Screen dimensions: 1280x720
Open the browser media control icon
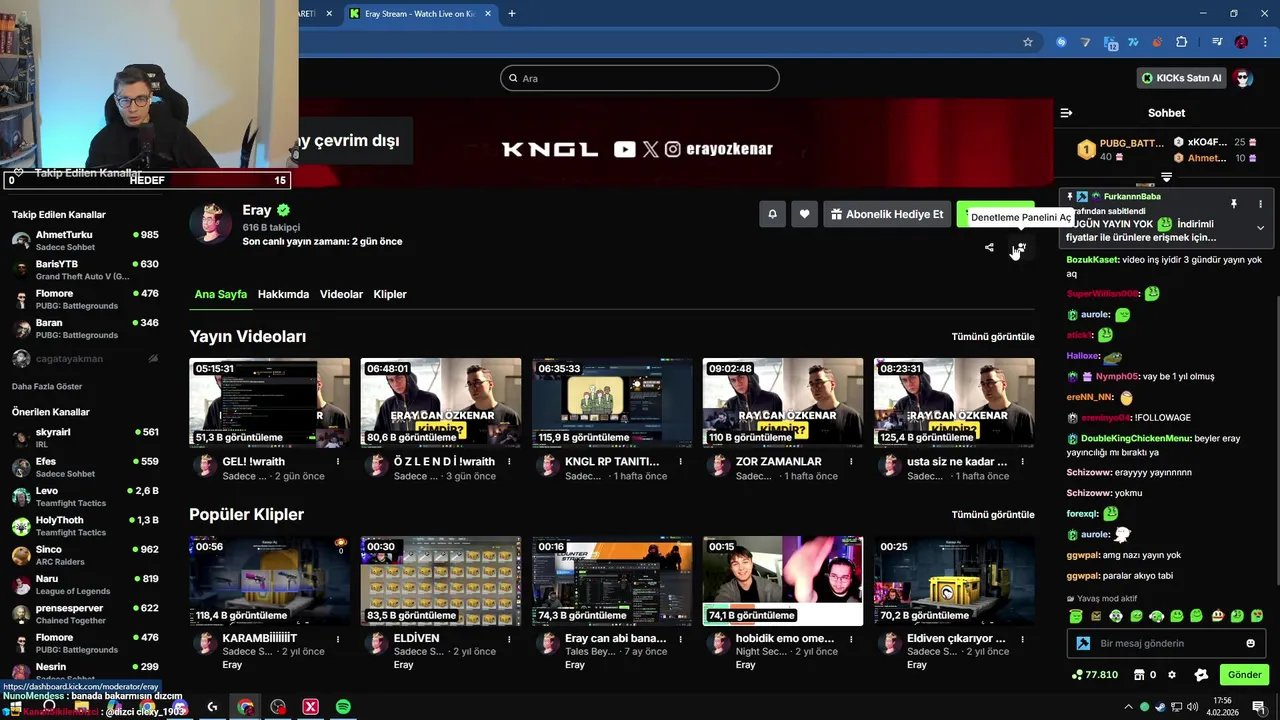pyautogui.click(x=1216, y=42)
